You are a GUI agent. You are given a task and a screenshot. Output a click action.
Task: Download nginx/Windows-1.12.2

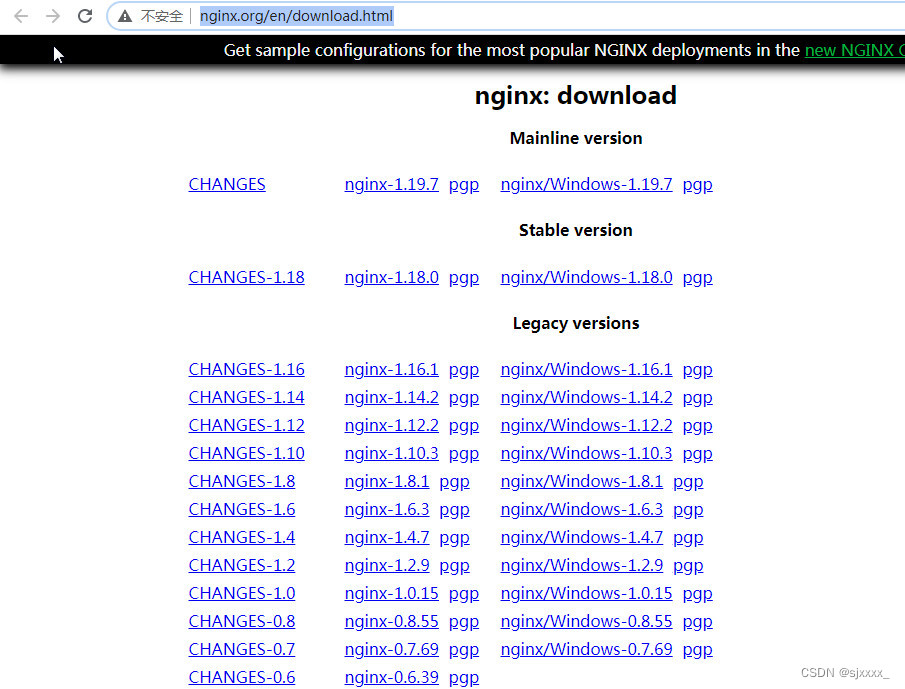coord(586,425)
